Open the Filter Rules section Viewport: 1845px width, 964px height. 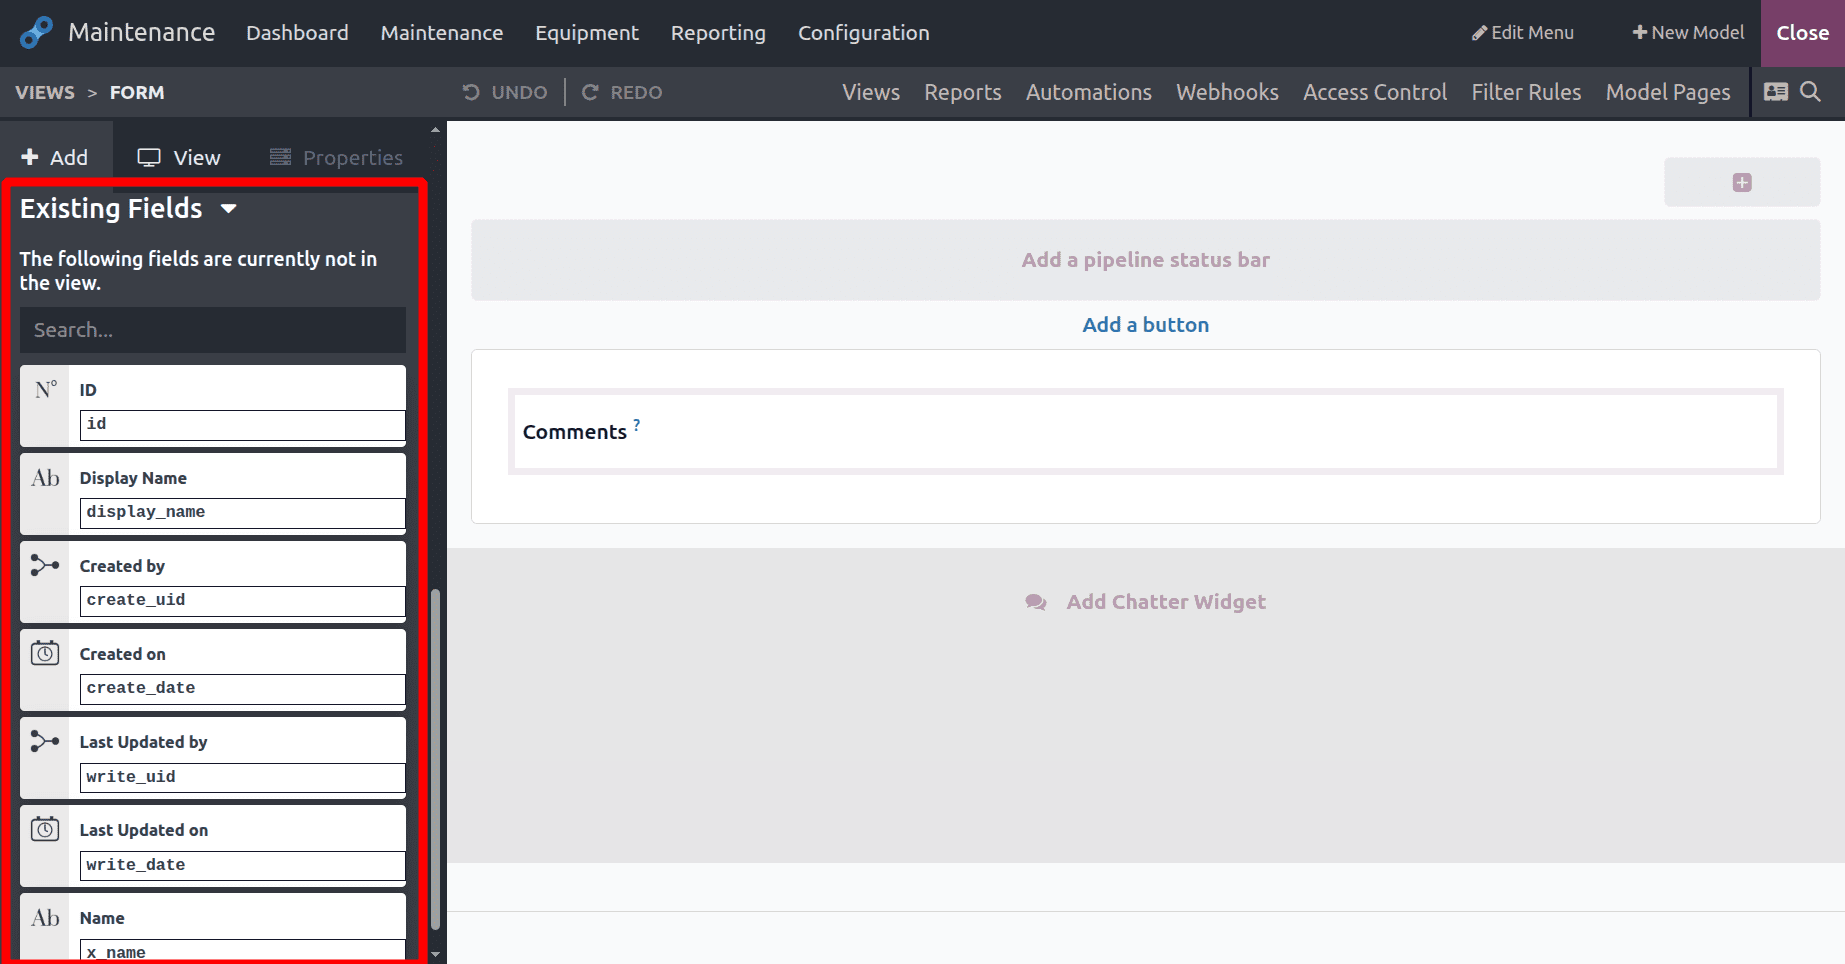[x=1526, y=92]
